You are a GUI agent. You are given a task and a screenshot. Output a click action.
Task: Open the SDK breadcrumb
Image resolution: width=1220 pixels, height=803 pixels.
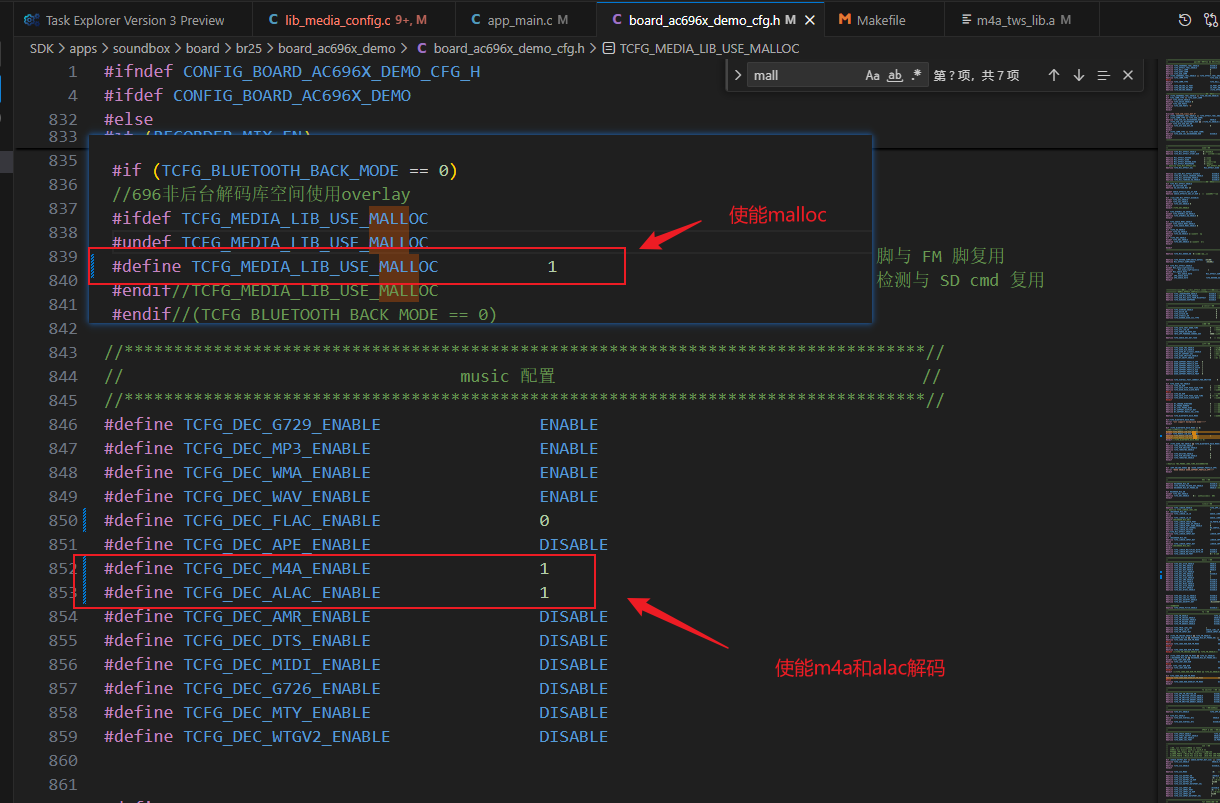click(x=42, y=48)
